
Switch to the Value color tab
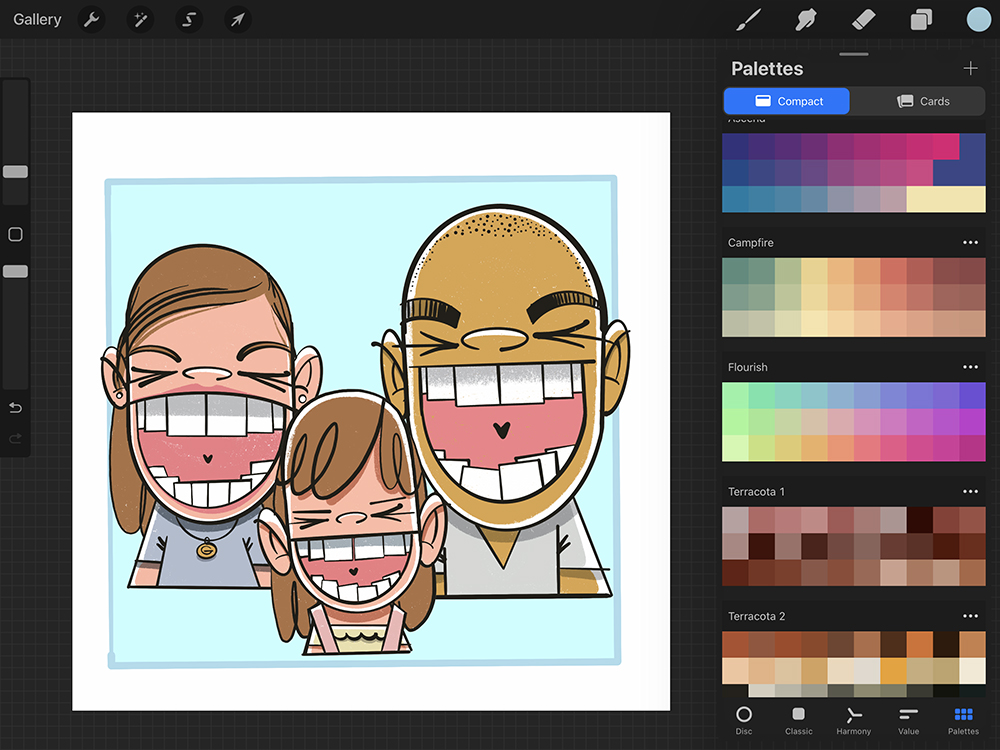[x=908, y=721]
